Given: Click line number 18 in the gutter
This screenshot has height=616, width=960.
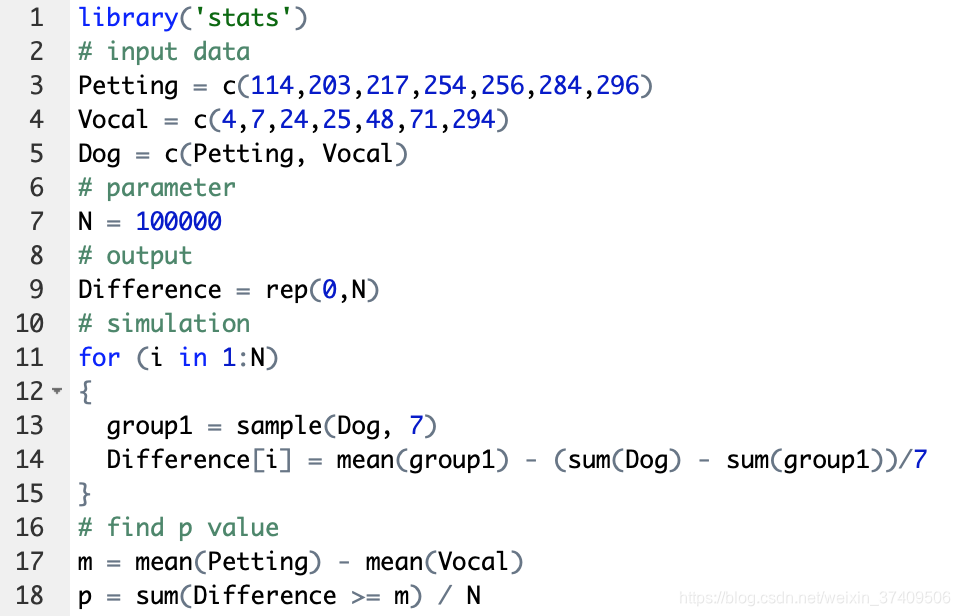Looking at the screenshot, I should [29, 596].
